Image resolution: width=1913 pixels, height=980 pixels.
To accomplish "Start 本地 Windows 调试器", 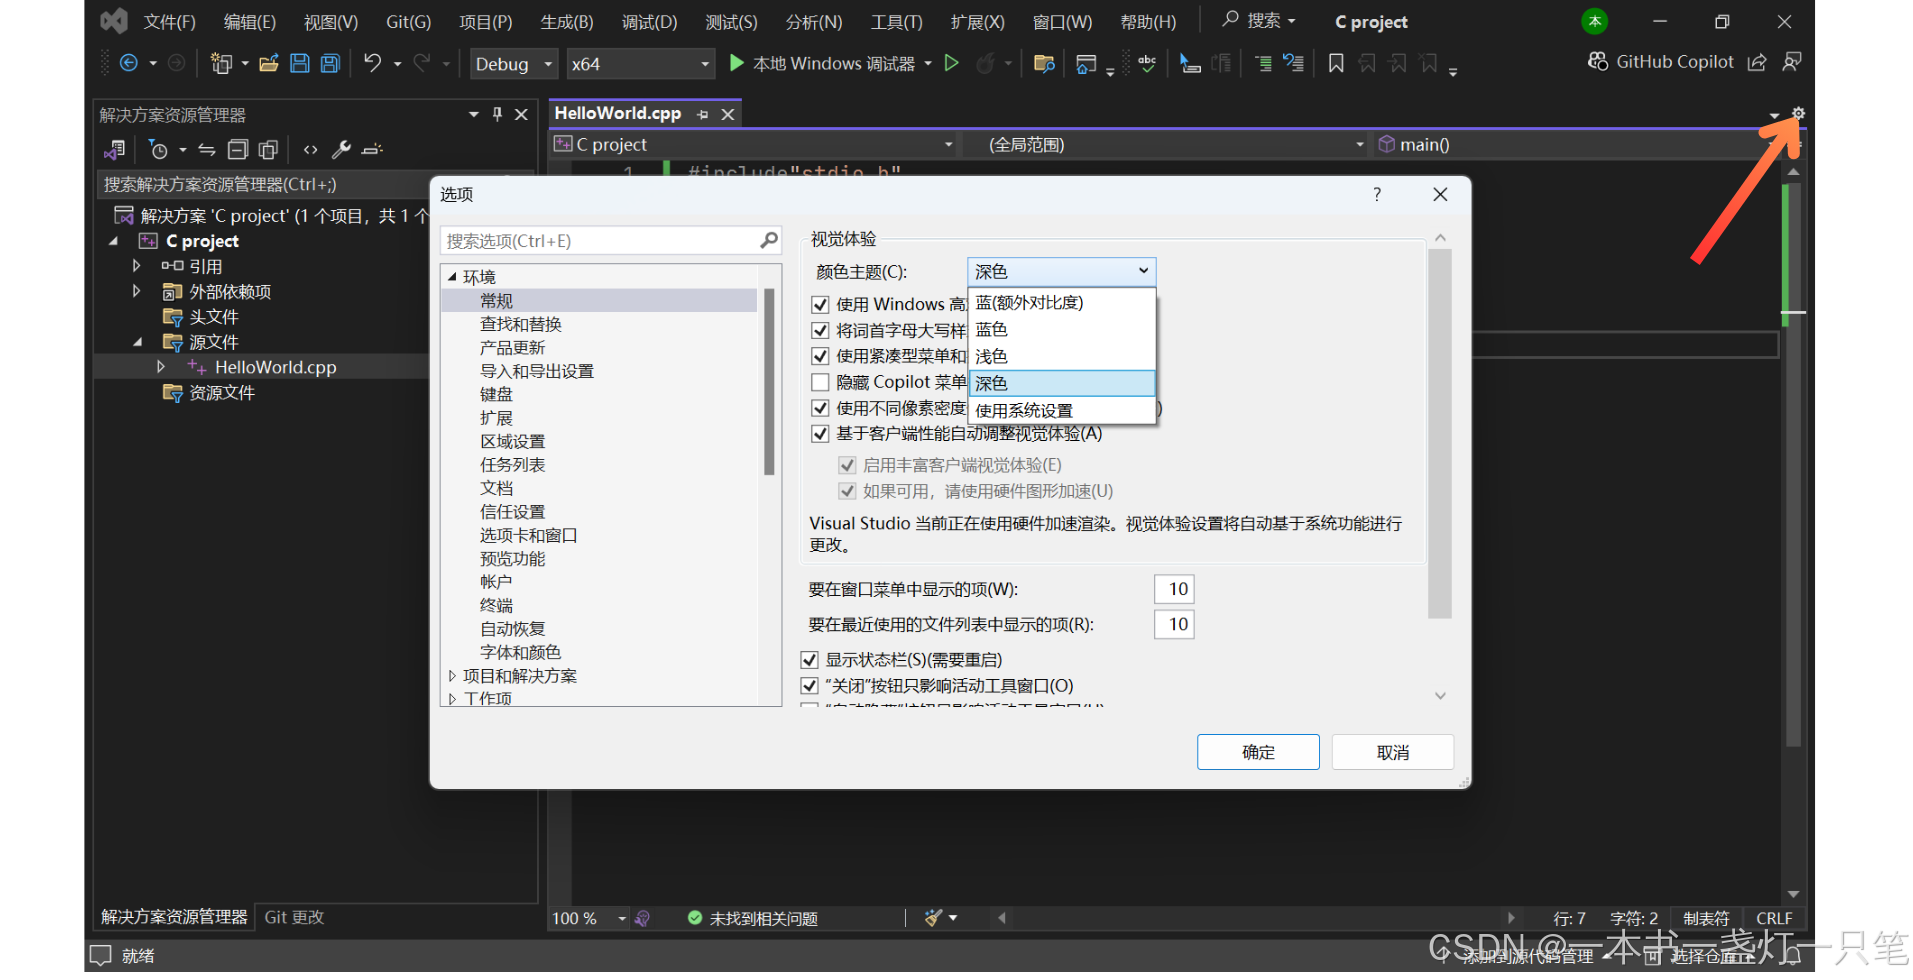I will [x=822, y=64].
